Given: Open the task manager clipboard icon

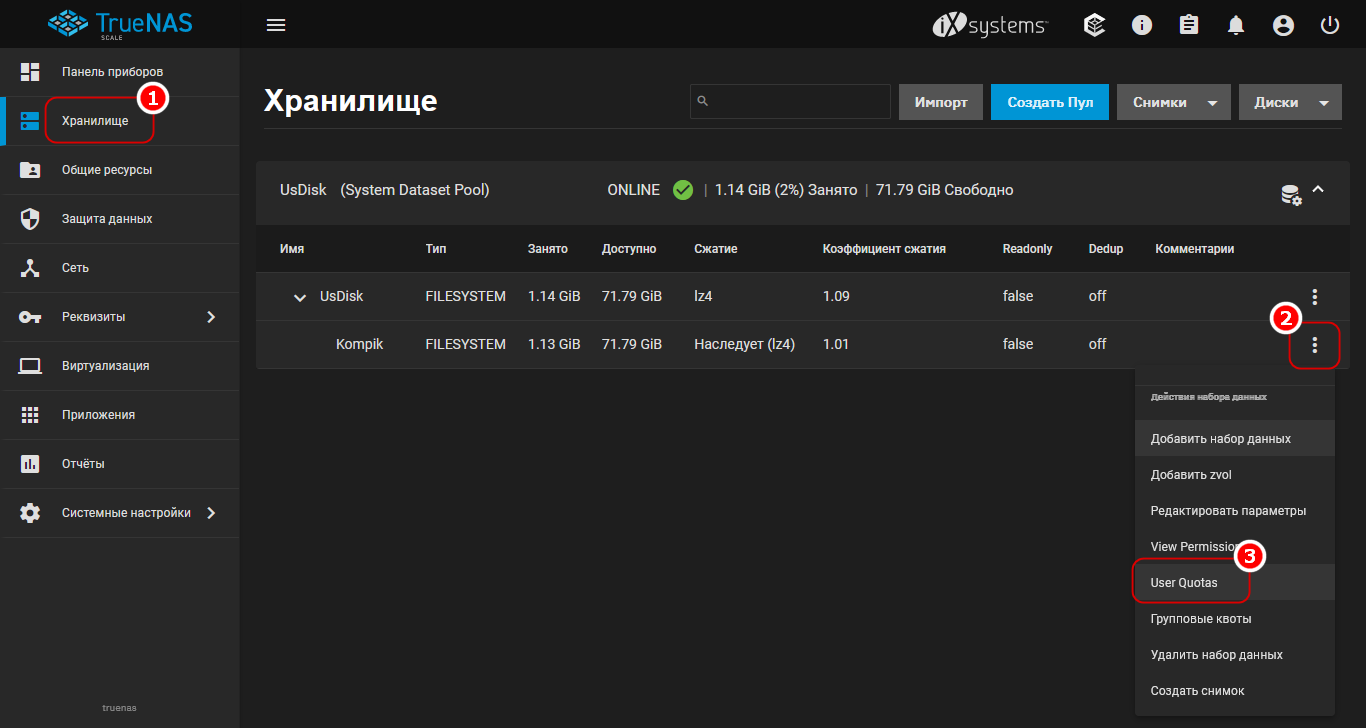Looking at the screenshot, I should tap(1189, 25).
